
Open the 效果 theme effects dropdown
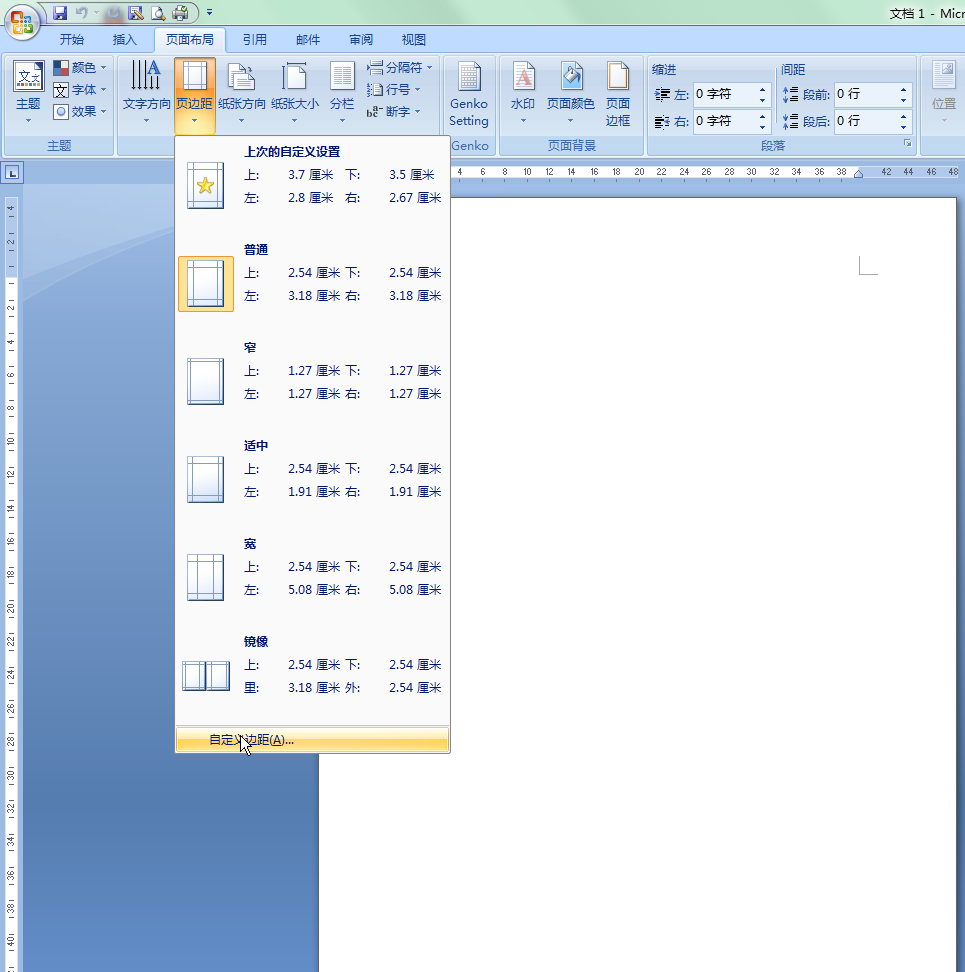(x=79, y=112)
